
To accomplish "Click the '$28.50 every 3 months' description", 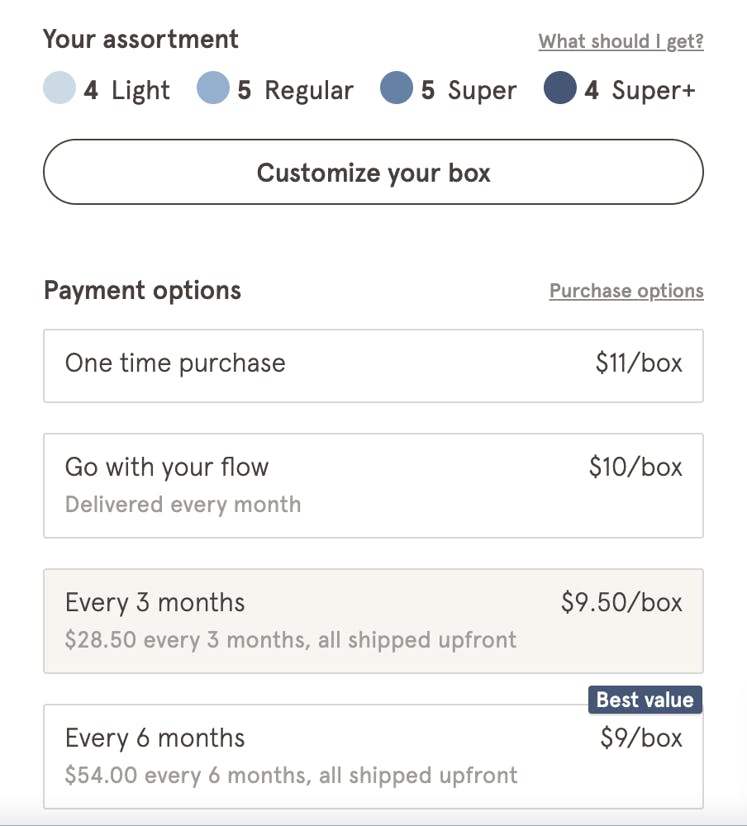I will (290, 640).
